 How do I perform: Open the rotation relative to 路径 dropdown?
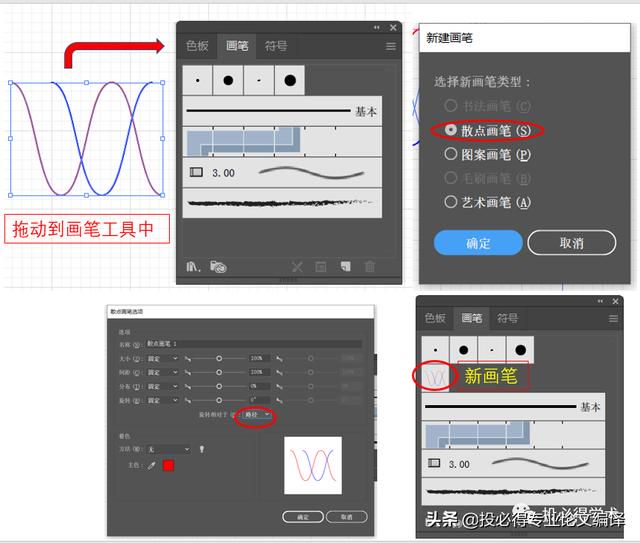pyautogui.click(x=257, y=415)
